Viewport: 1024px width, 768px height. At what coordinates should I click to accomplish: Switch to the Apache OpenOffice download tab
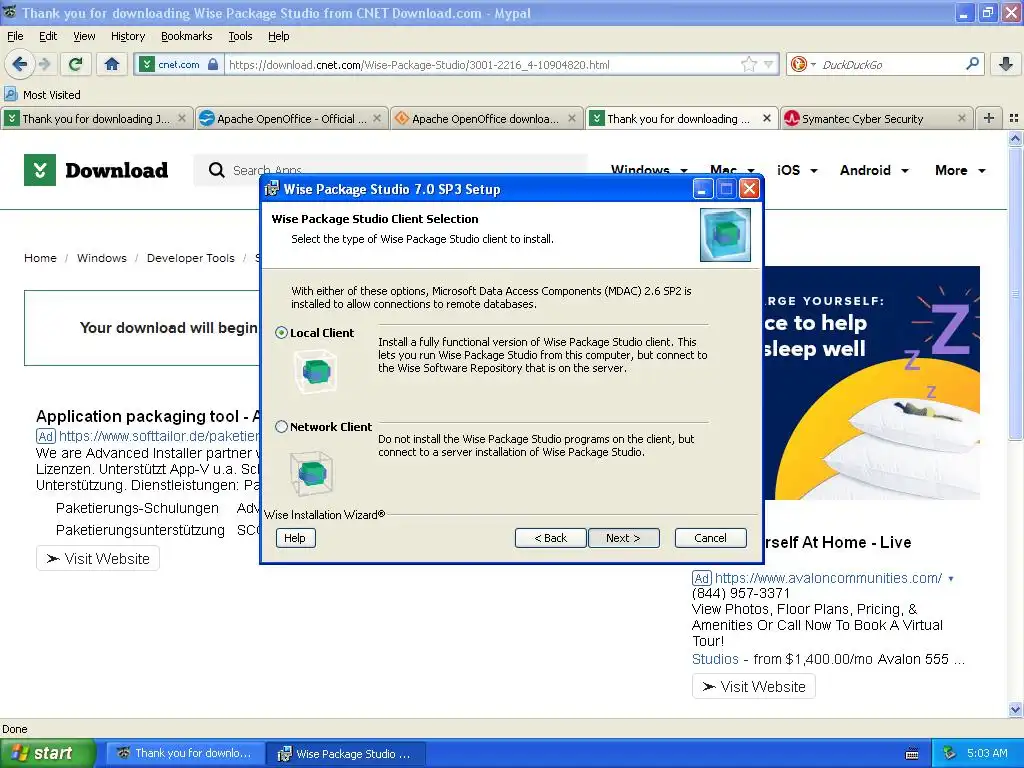point(486,119)
